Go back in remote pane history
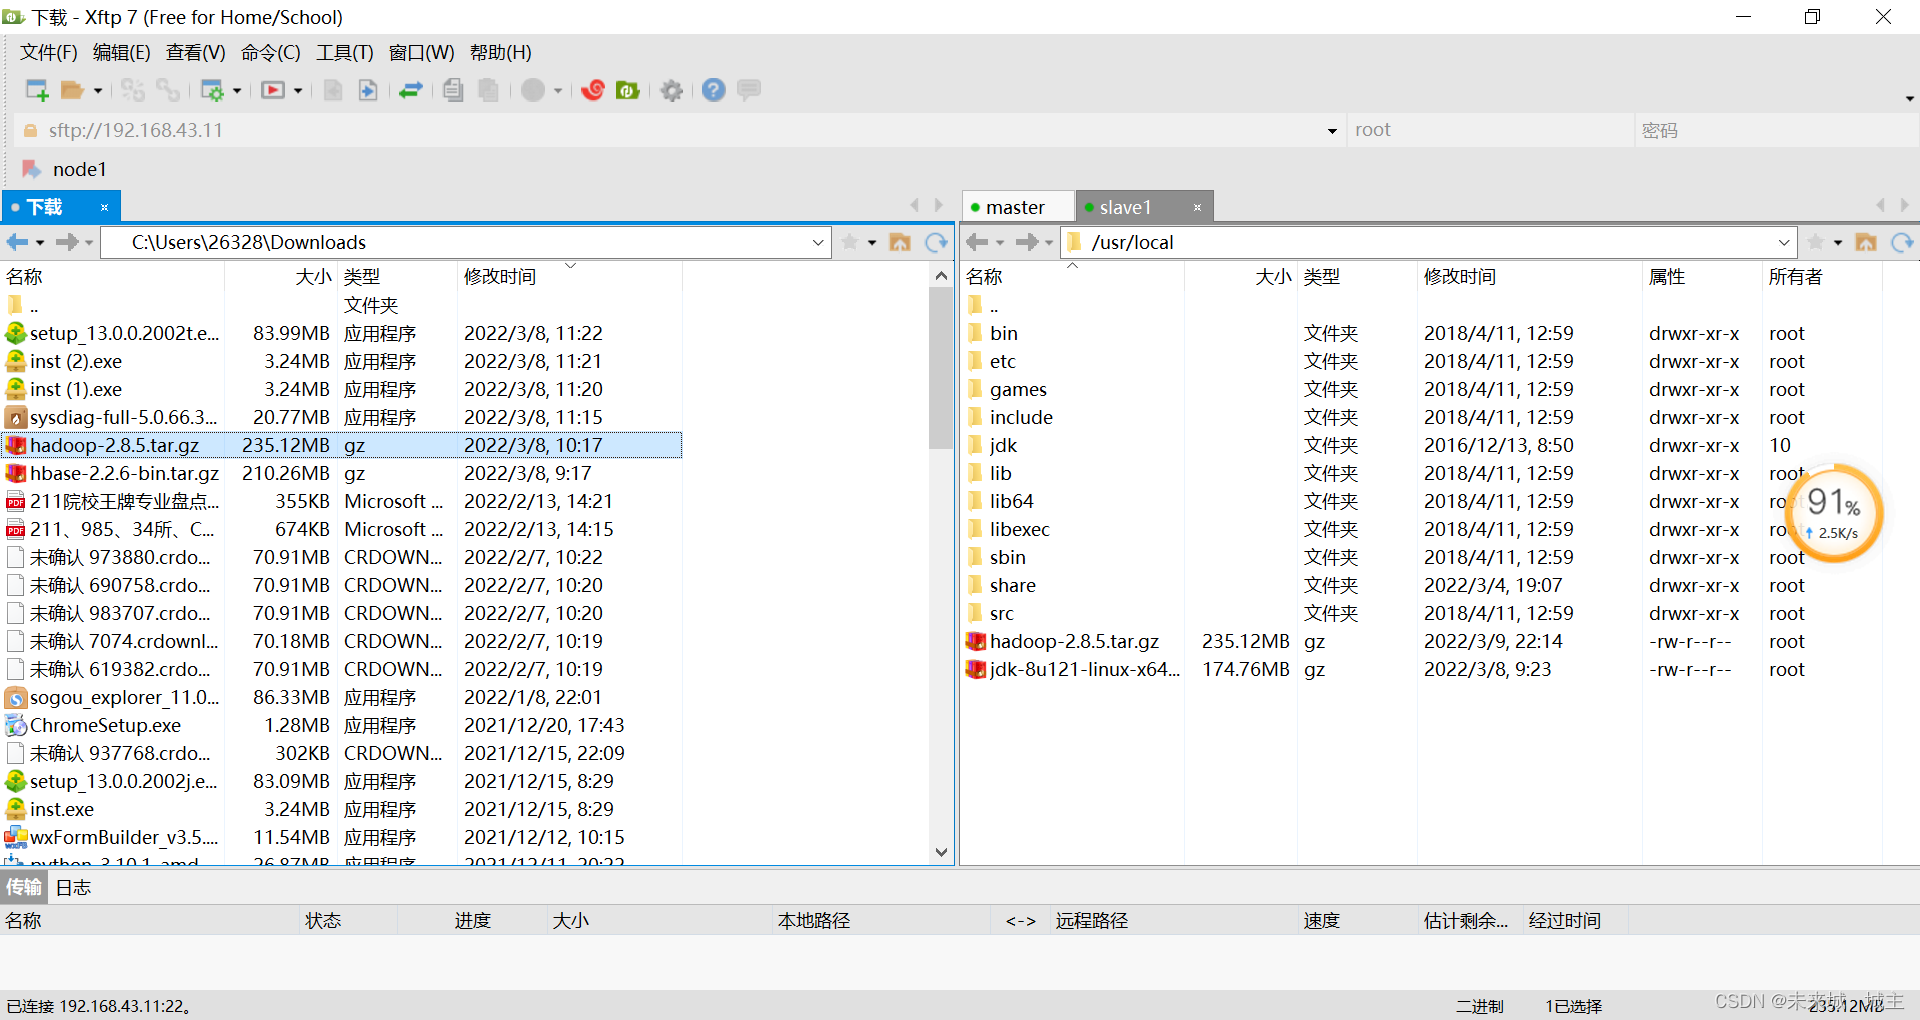Screen dimensions: 1920x1020 pos(977,242)
